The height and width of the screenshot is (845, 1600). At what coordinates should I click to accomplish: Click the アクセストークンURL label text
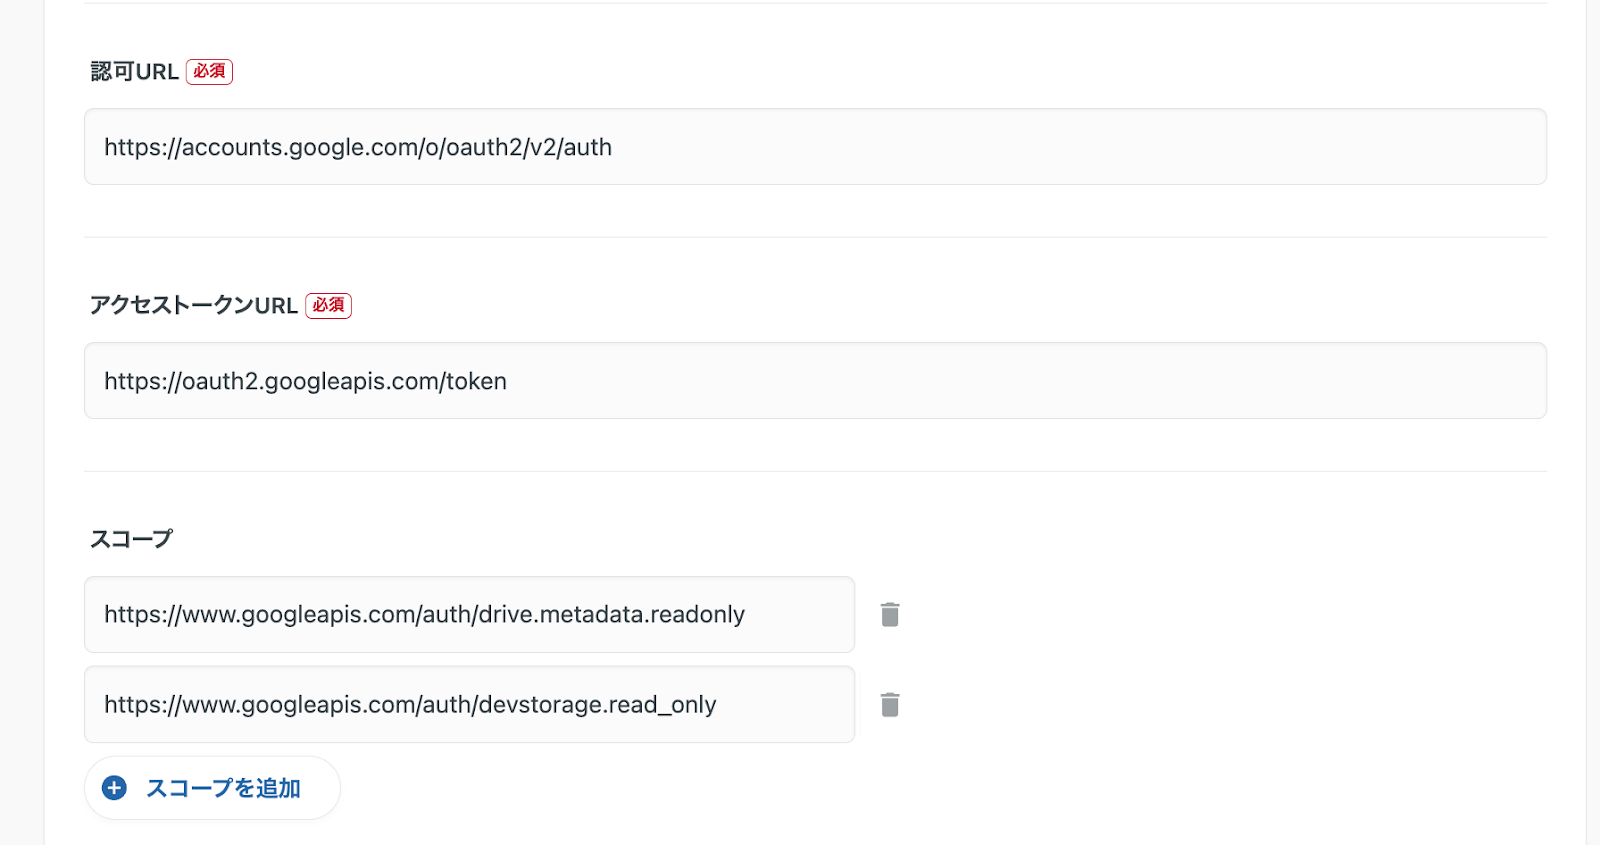point(193,306)
